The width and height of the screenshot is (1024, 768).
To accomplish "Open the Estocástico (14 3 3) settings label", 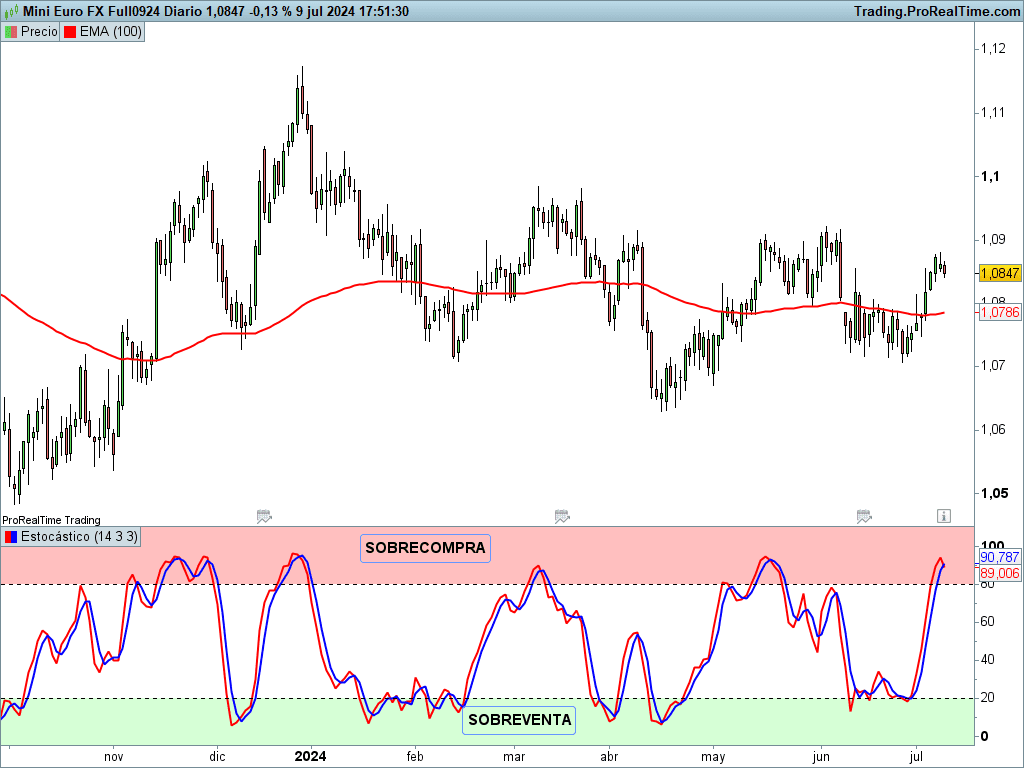I will (x=79, y=537).
